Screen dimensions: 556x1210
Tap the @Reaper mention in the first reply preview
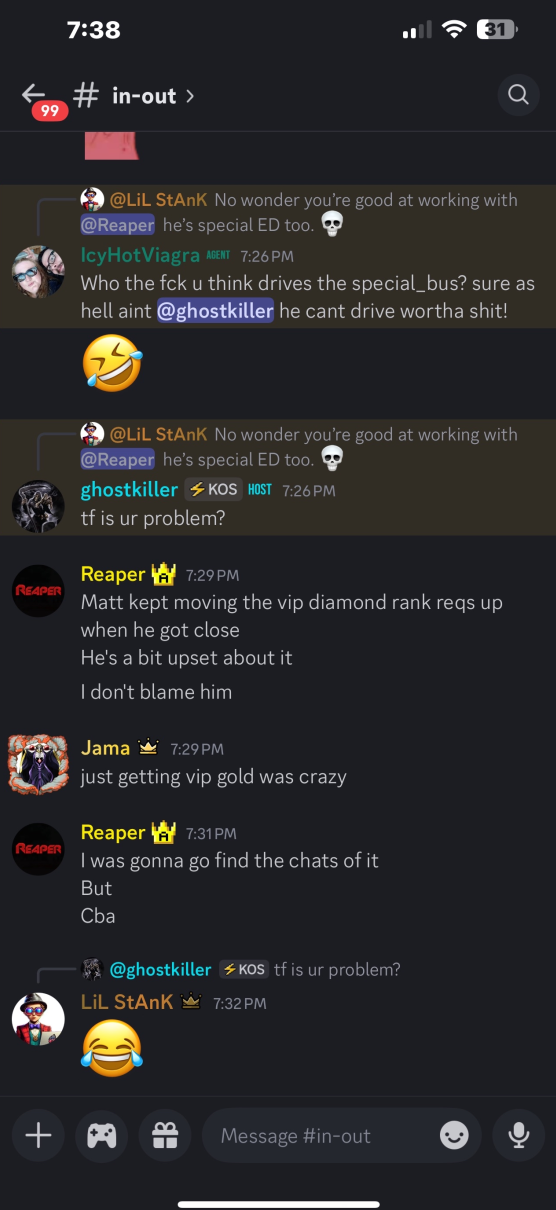click(118, 225)
